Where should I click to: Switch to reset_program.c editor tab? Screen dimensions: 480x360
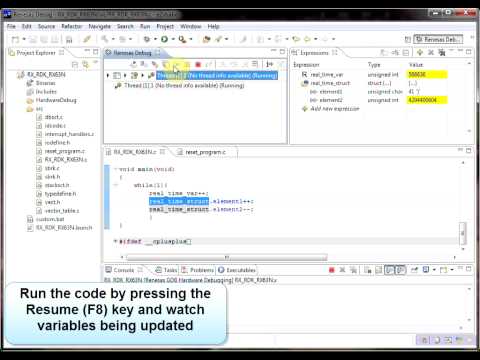pyautogui.click(x=205, y=152)
